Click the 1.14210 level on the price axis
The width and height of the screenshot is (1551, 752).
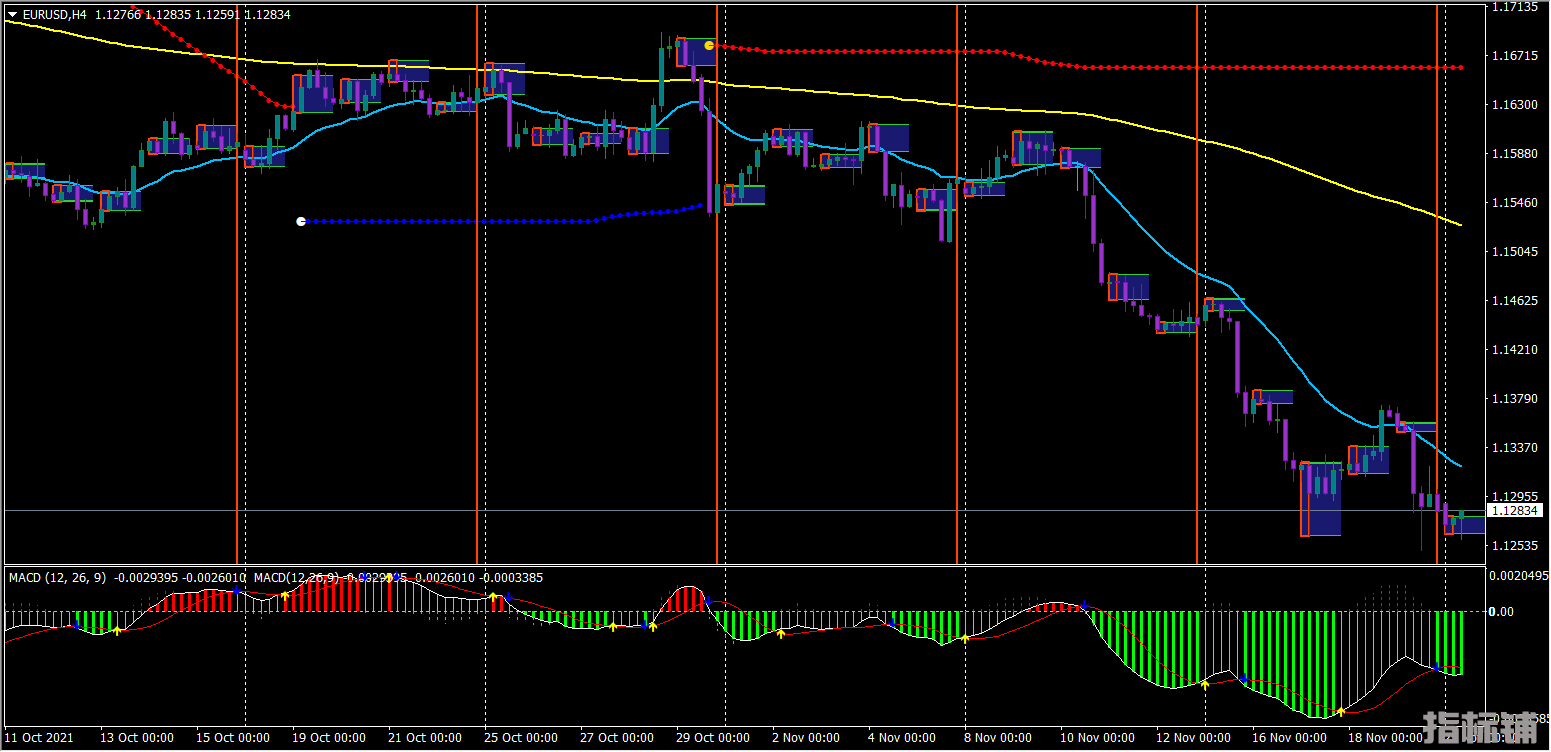pyautogui.click(x=1515, y=350)
